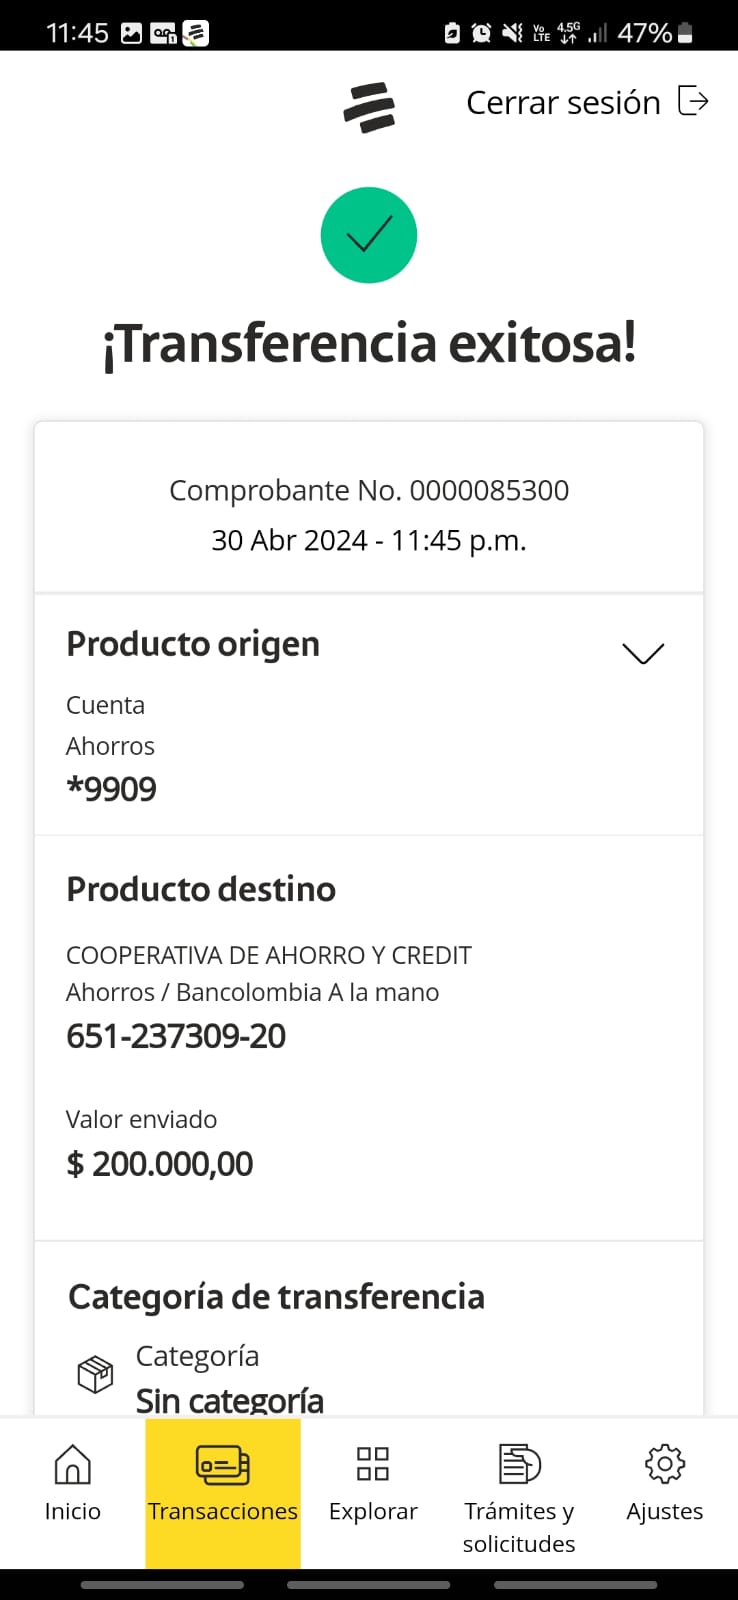Tap the Valor enviado $ 200.000,00 amount
Image resolution: width=738 pixels, height=1600 pixels.
click(x=160, y=1164)
